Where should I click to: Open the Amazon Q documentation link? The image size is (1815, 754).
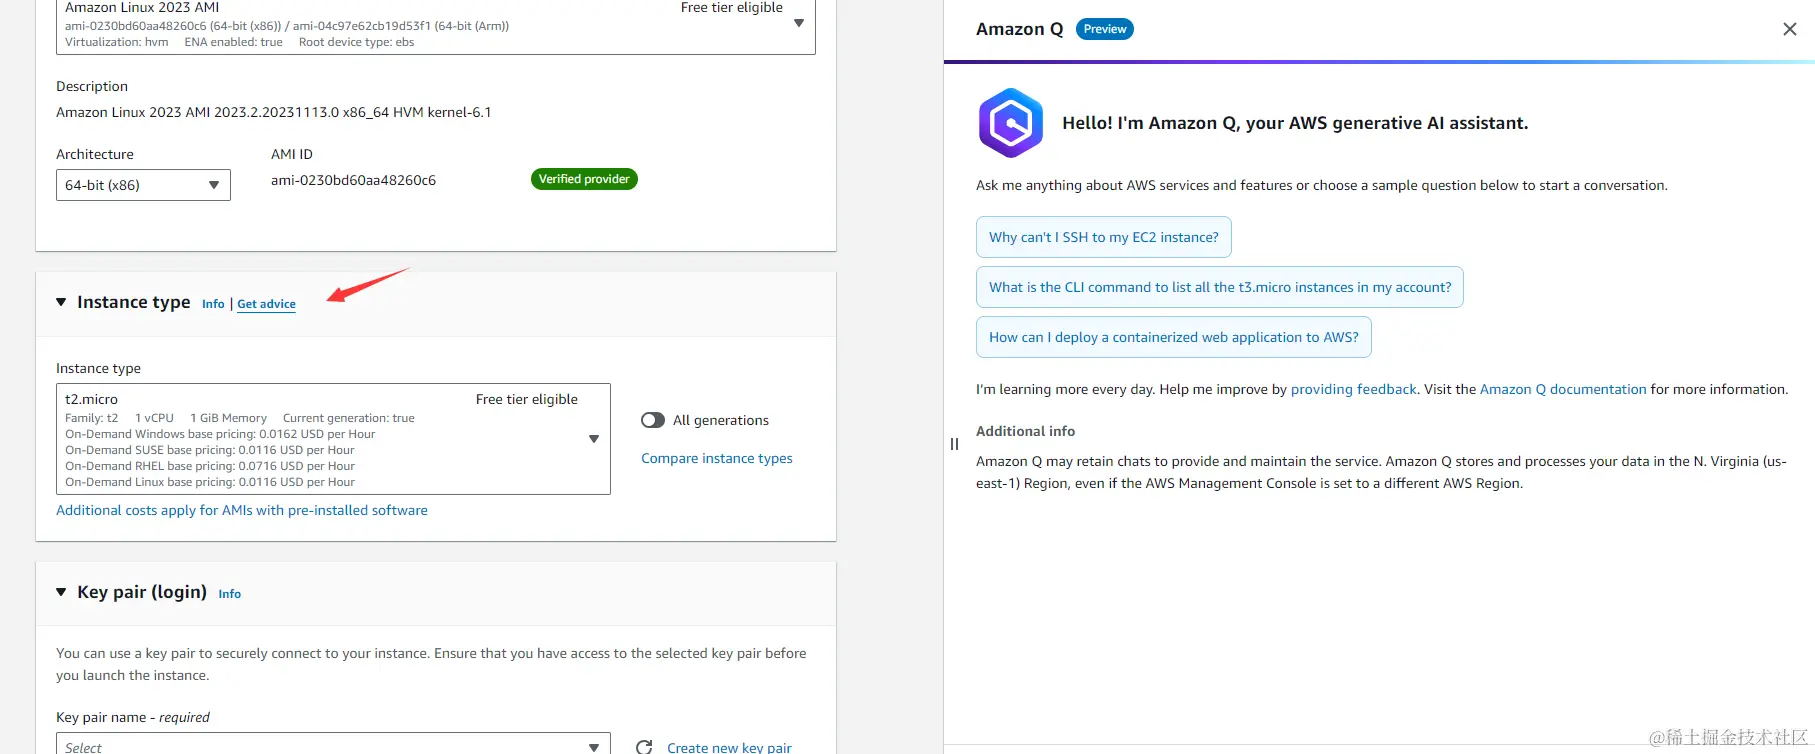pos(1563,389)
